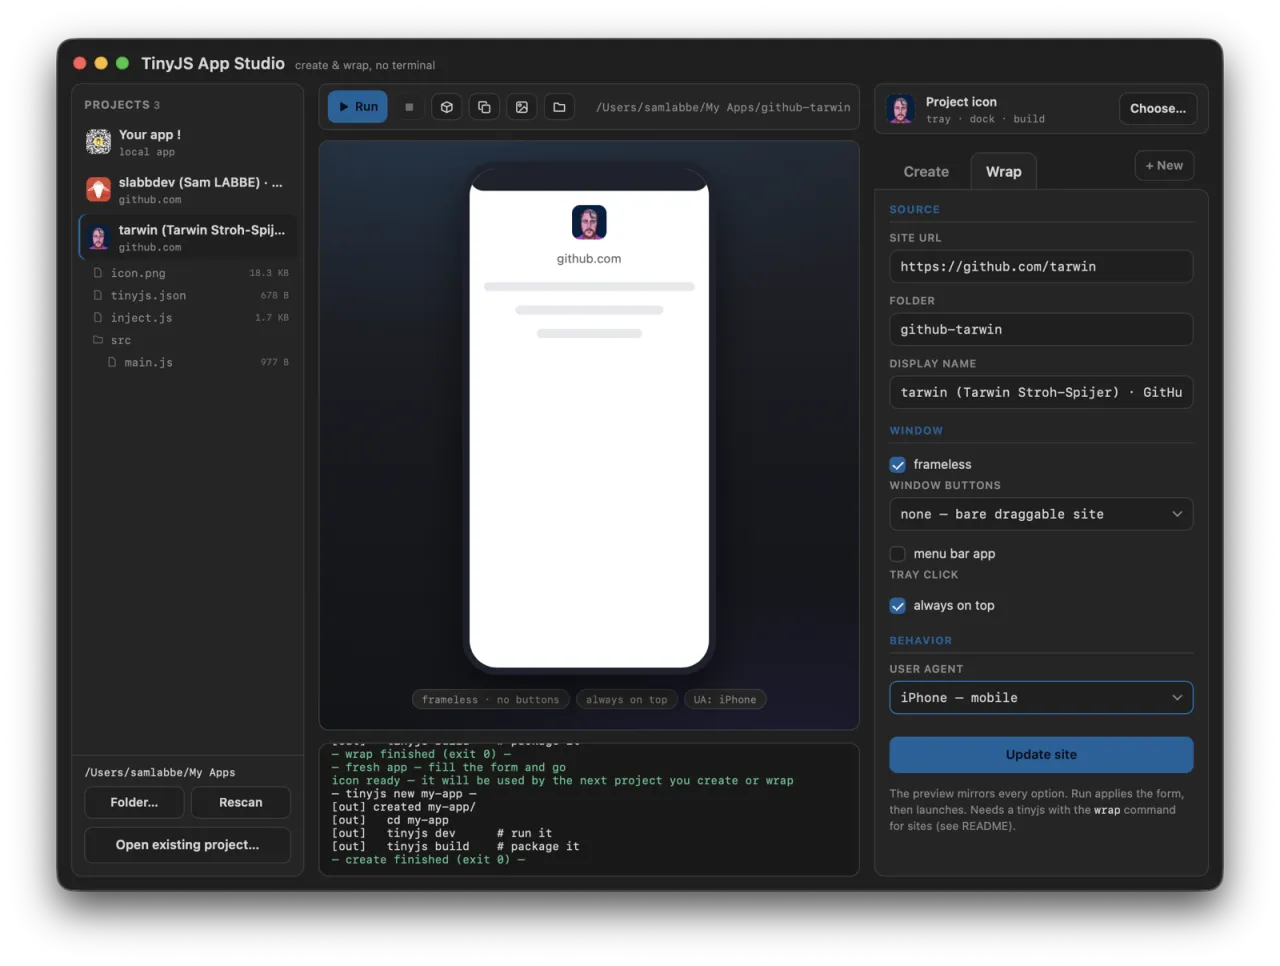Screen dimensions: 1280x966
Task: Click the create finished (exit 0) log line
Action: point(428,860)
